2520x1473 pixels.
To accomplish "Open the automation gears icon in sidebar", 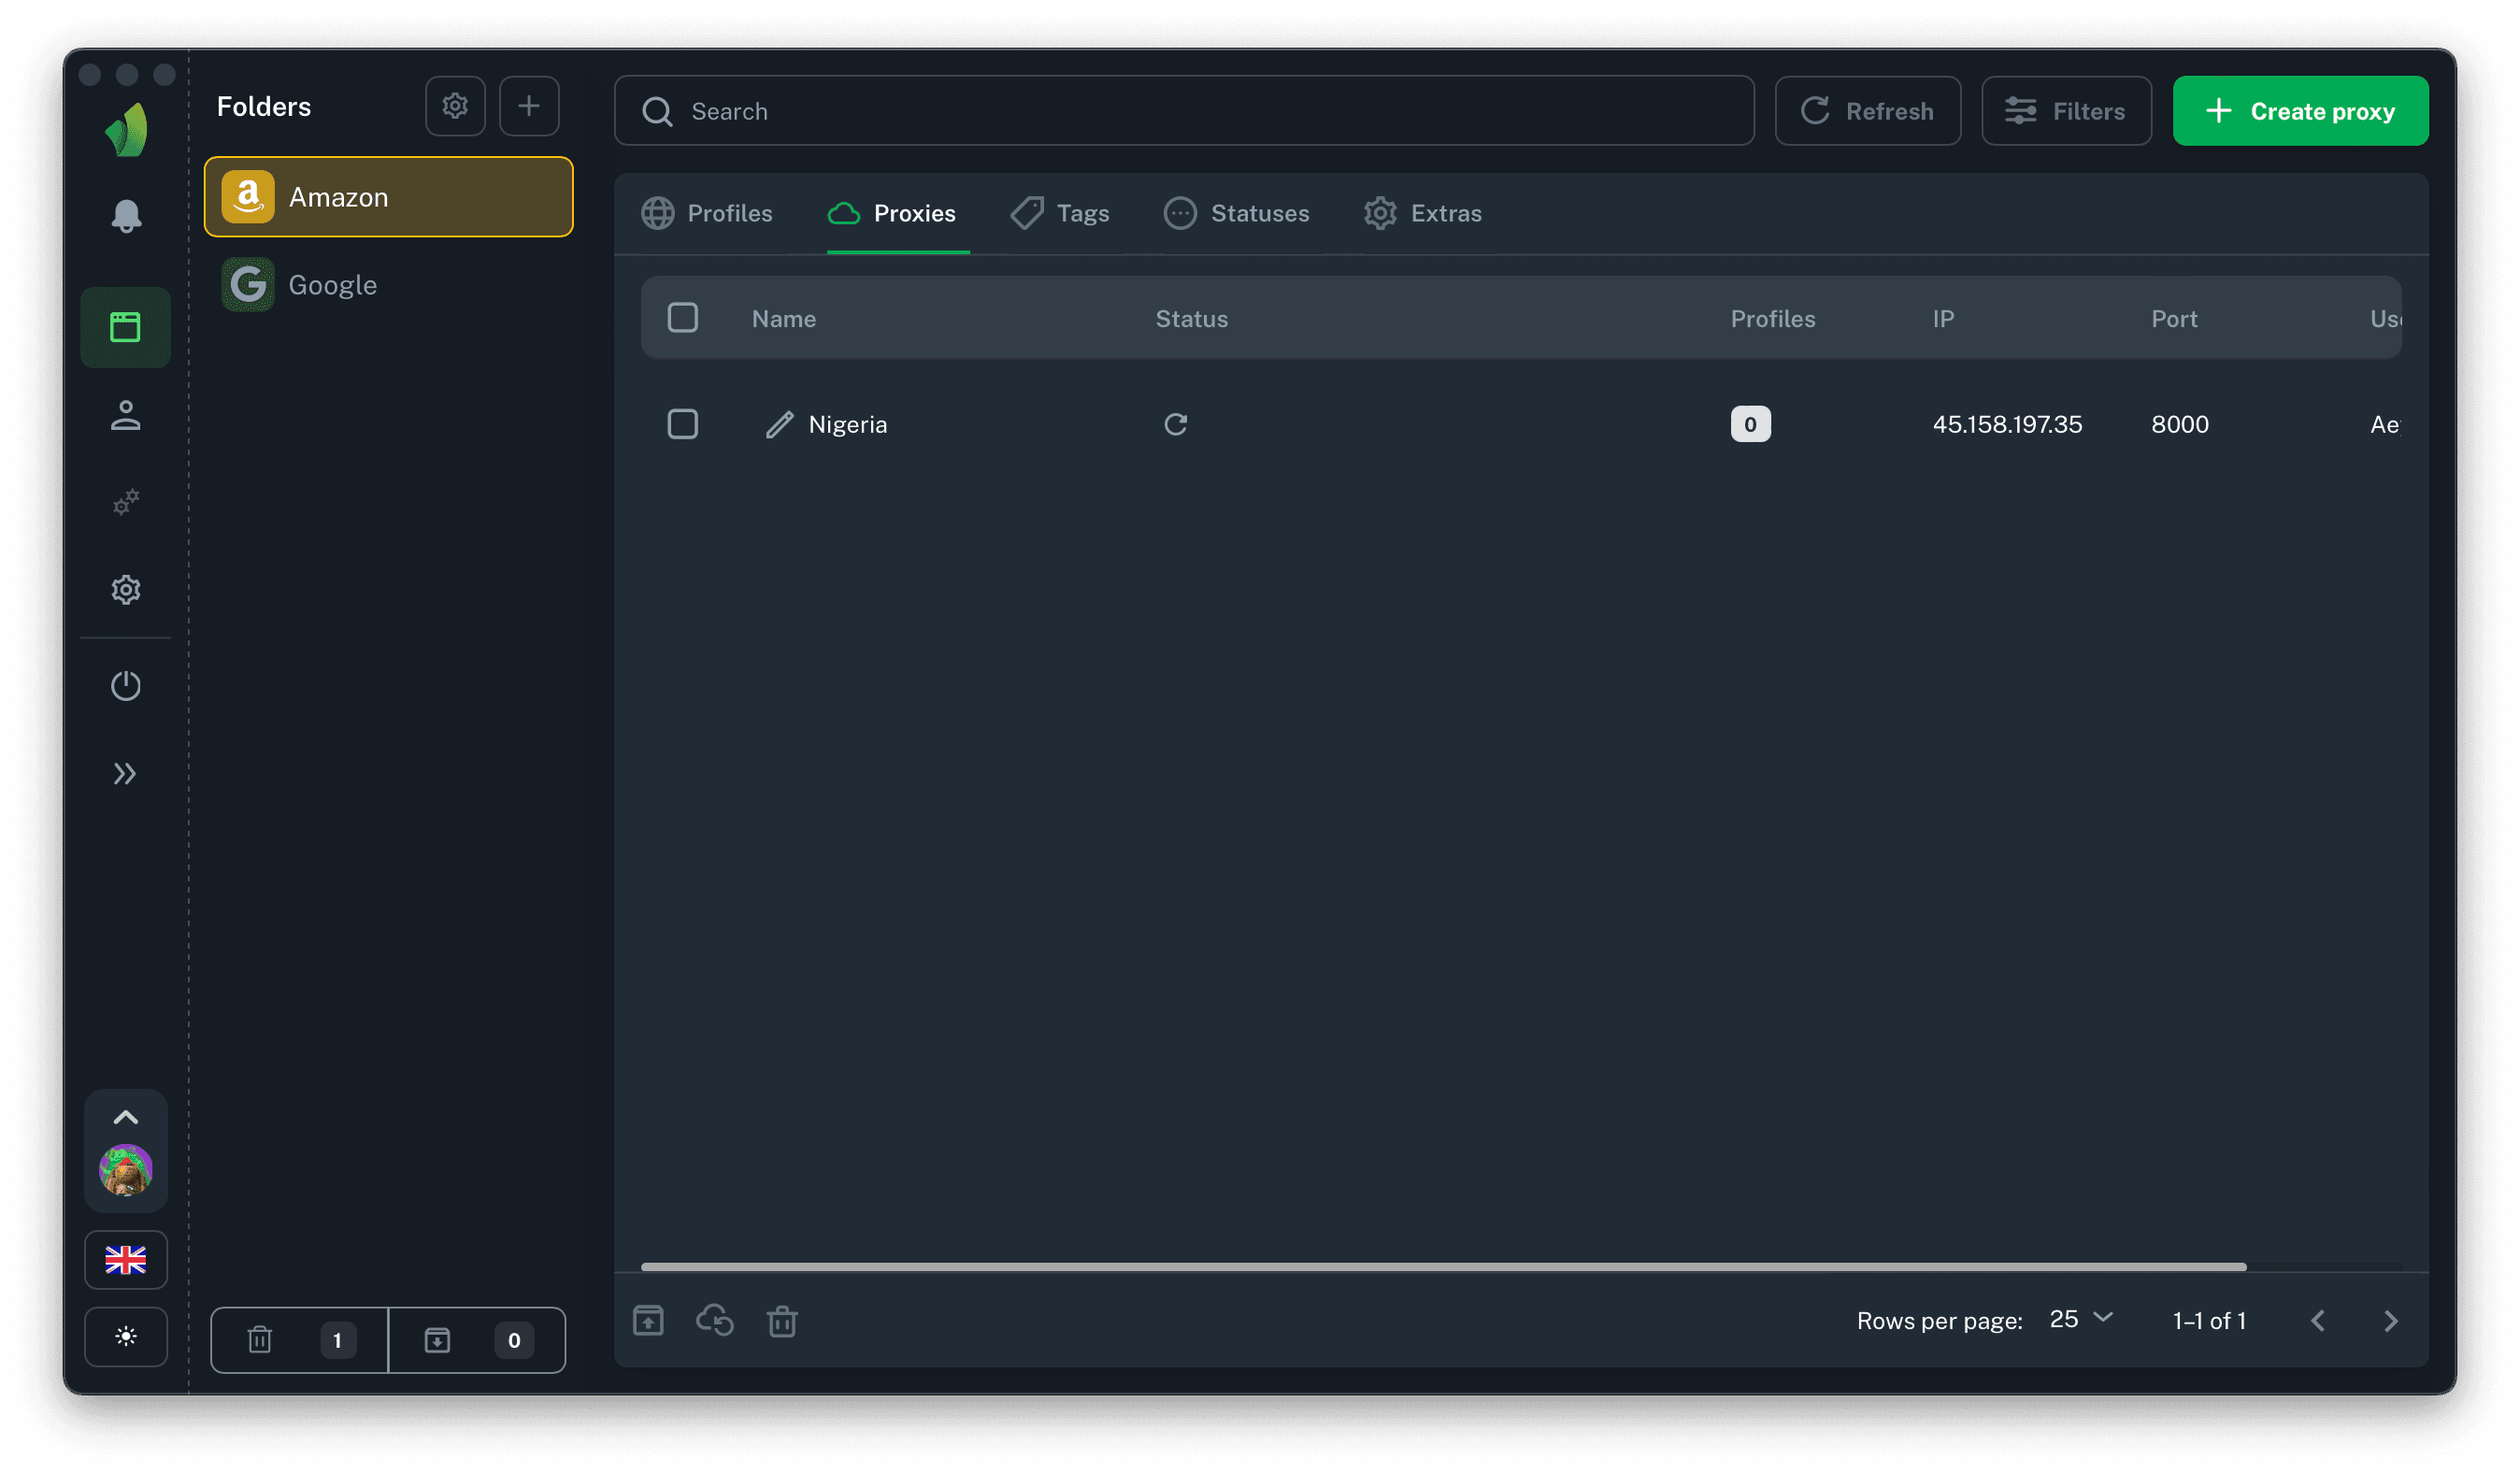I will click(126, 502).
